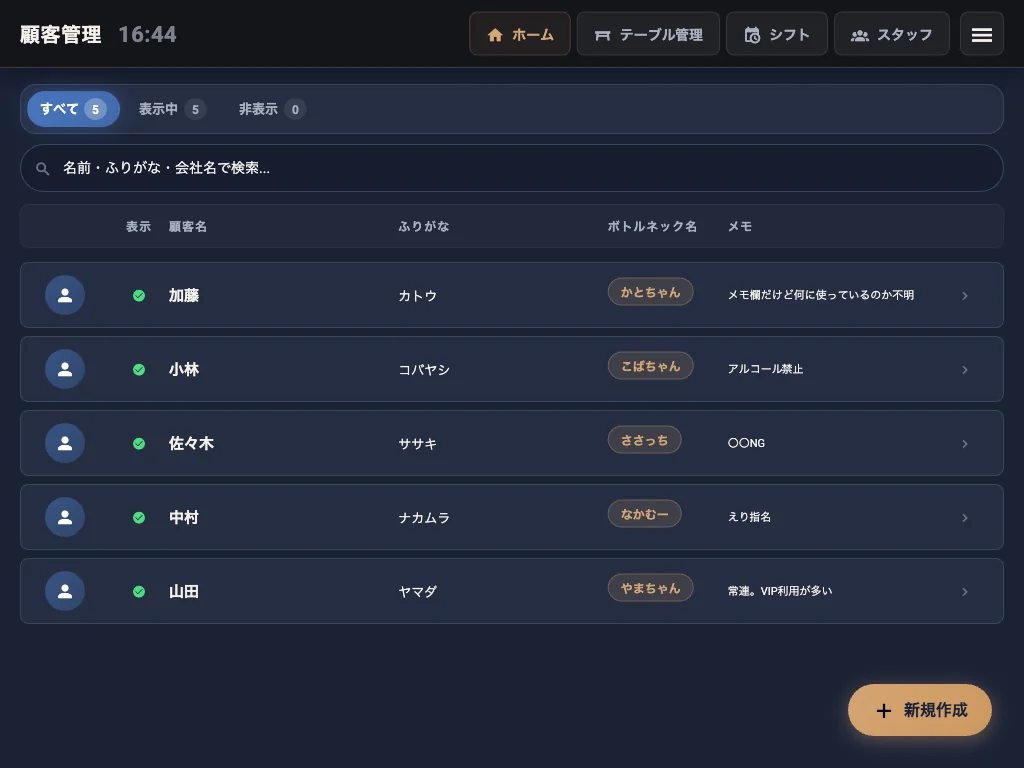Click the なかむー bottle neck badge
This screenshot has height=768, width=1024.
coord(645,514)
